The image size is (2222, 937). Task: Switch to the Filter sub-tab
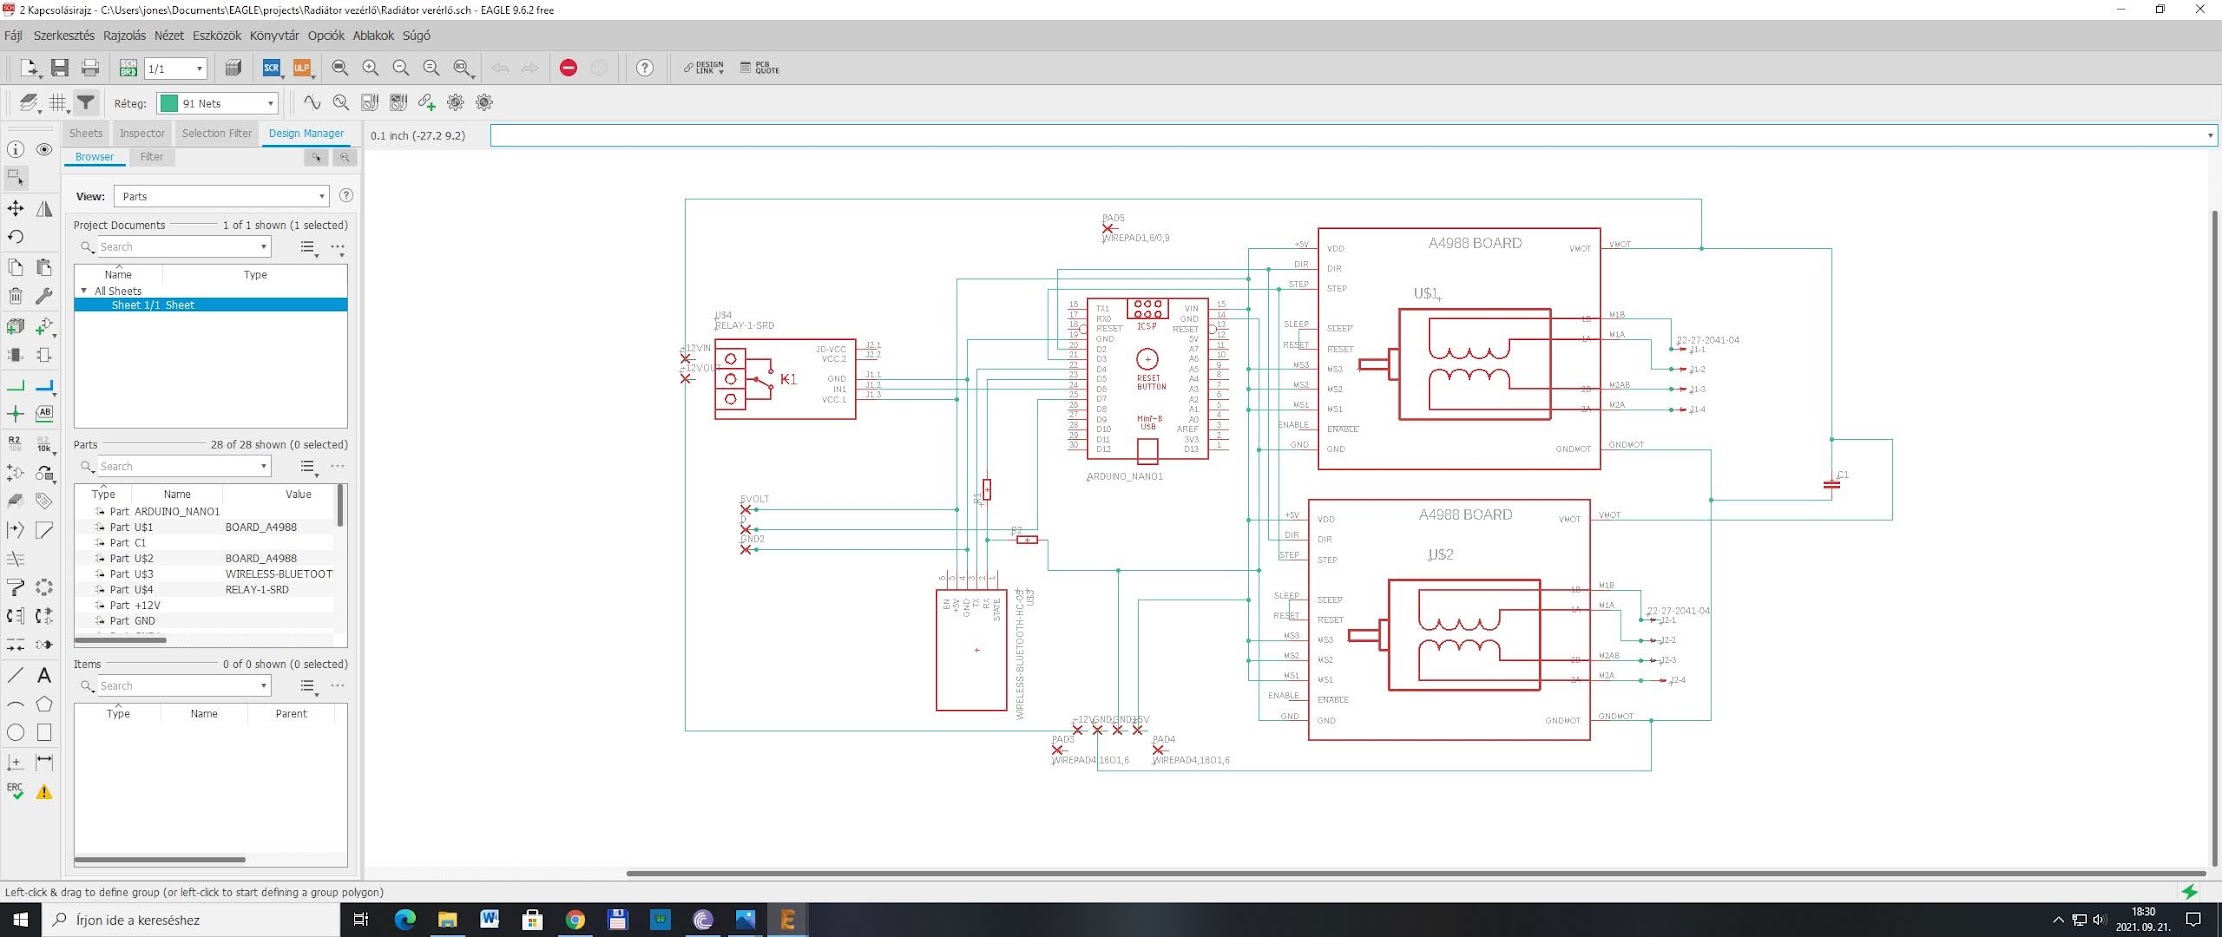coord(151,157)
